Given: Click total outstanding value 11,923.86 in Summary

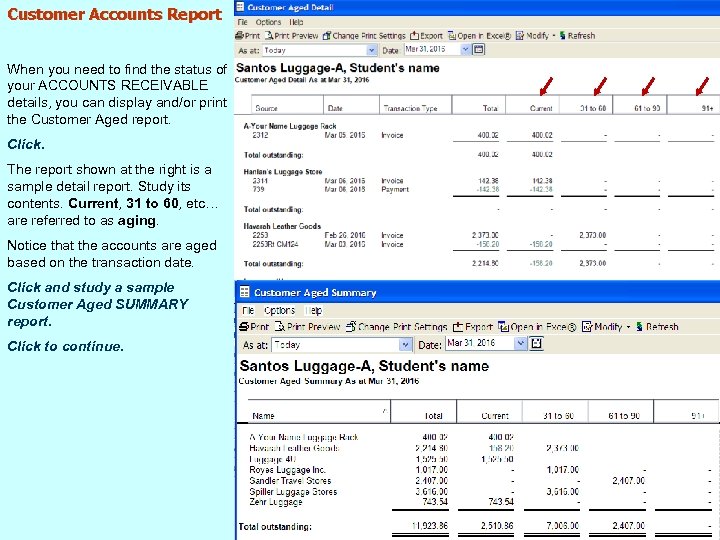Looking at the screenshot, I should 430,525.
